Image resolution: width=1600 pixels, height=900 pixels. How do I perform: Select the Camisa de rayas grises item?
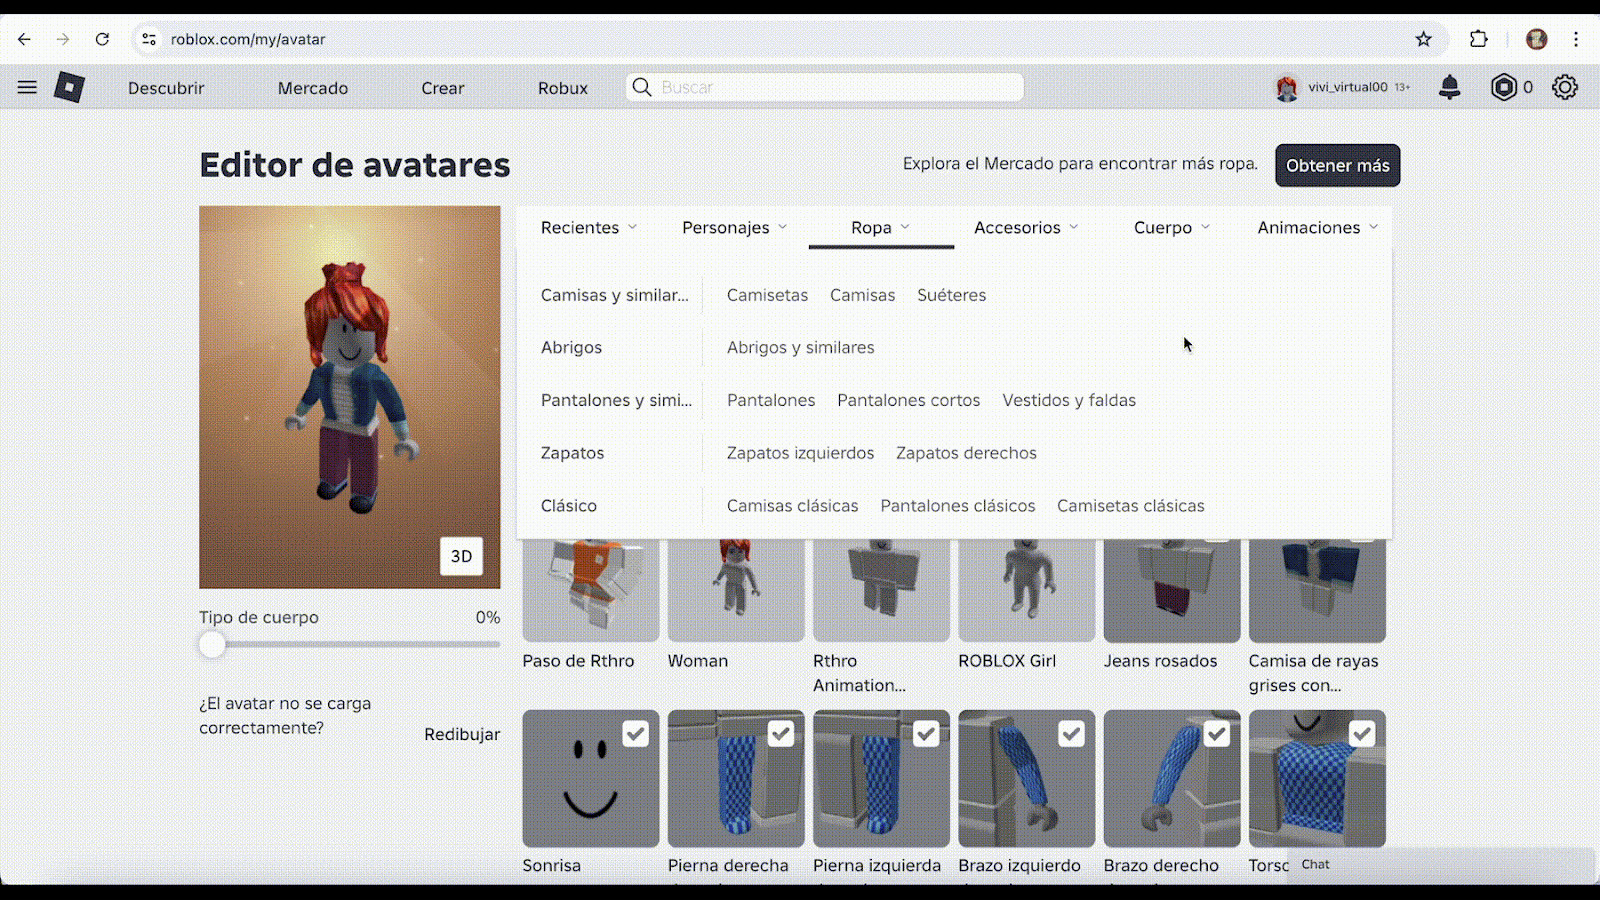[x=1317, y=590]
